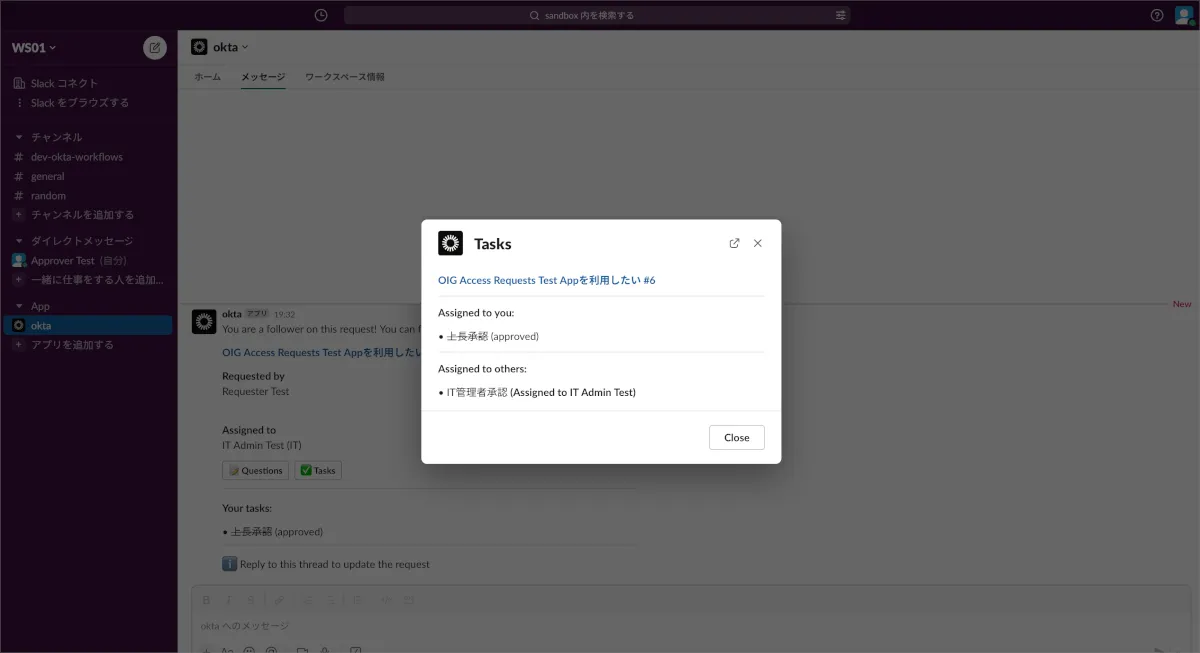The image size is (1200, 653).
Task: Open the OIG Access Requests link in message
Action: [321, 353]
